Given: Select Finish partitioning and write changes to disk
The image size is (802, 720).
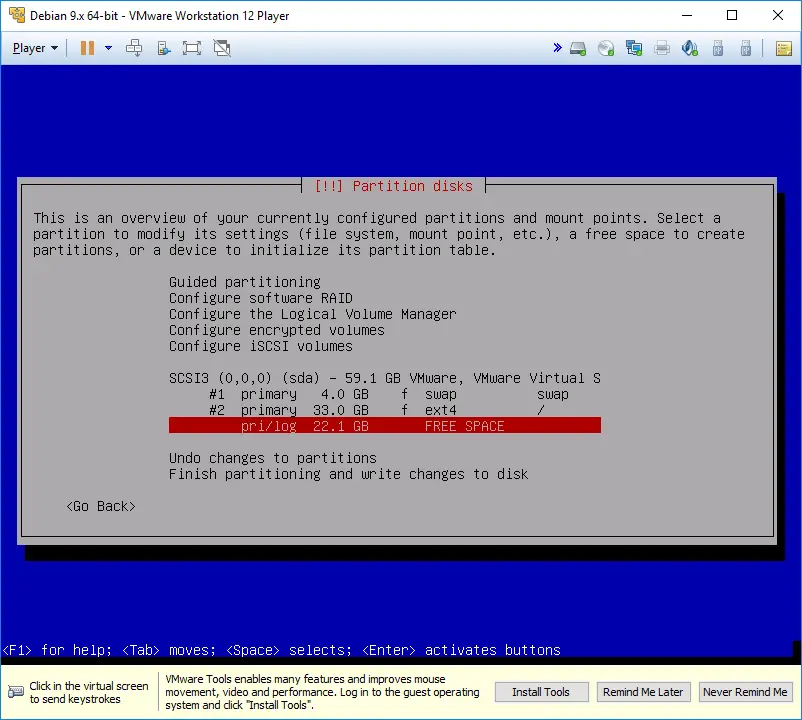Looking at the screenshot, I should click(x=348, y=474).
